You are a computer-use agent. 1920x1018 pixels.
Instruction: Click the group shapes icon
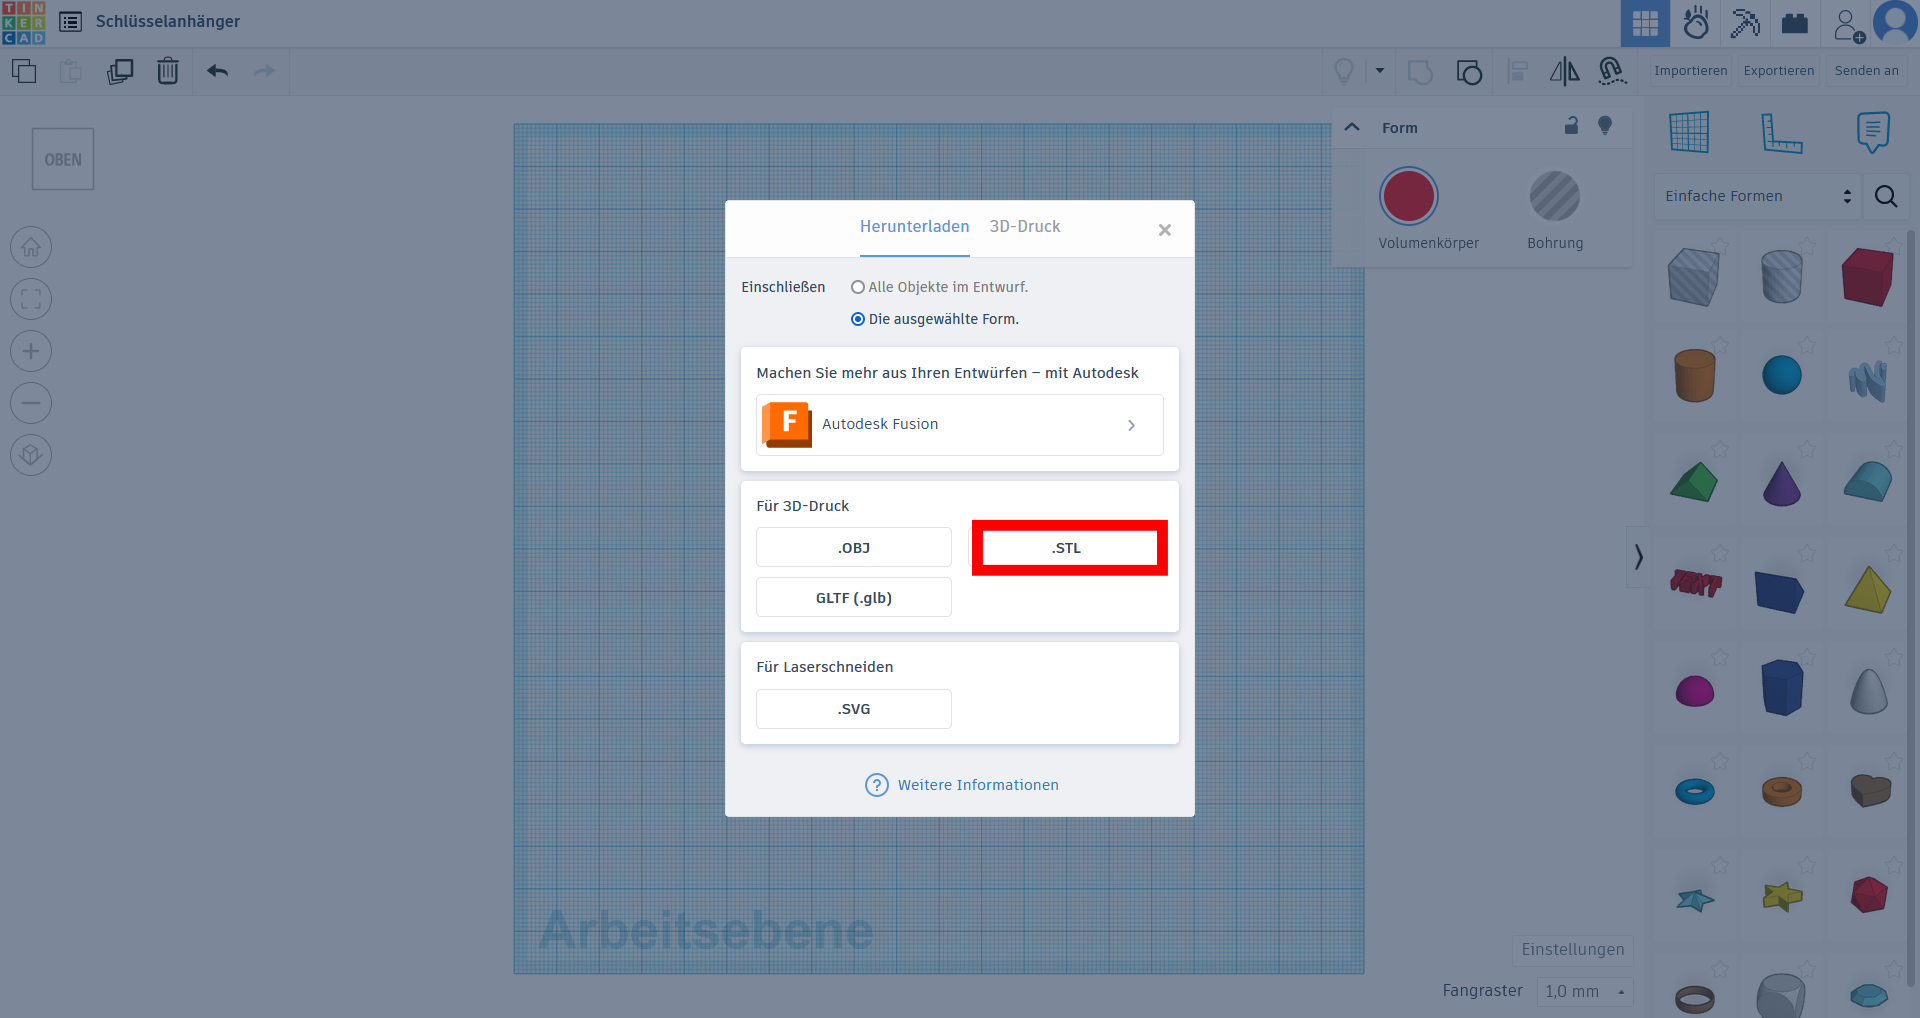(x=1420, y=72)
